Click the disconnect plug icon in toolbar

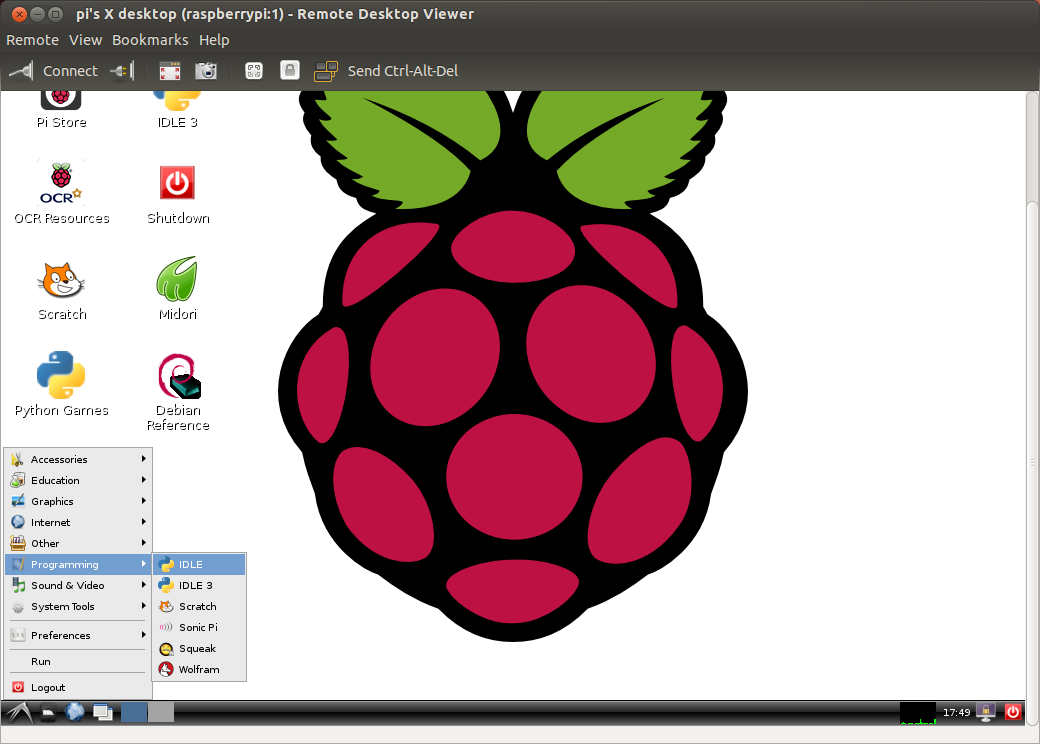click(x=122, y=71)
